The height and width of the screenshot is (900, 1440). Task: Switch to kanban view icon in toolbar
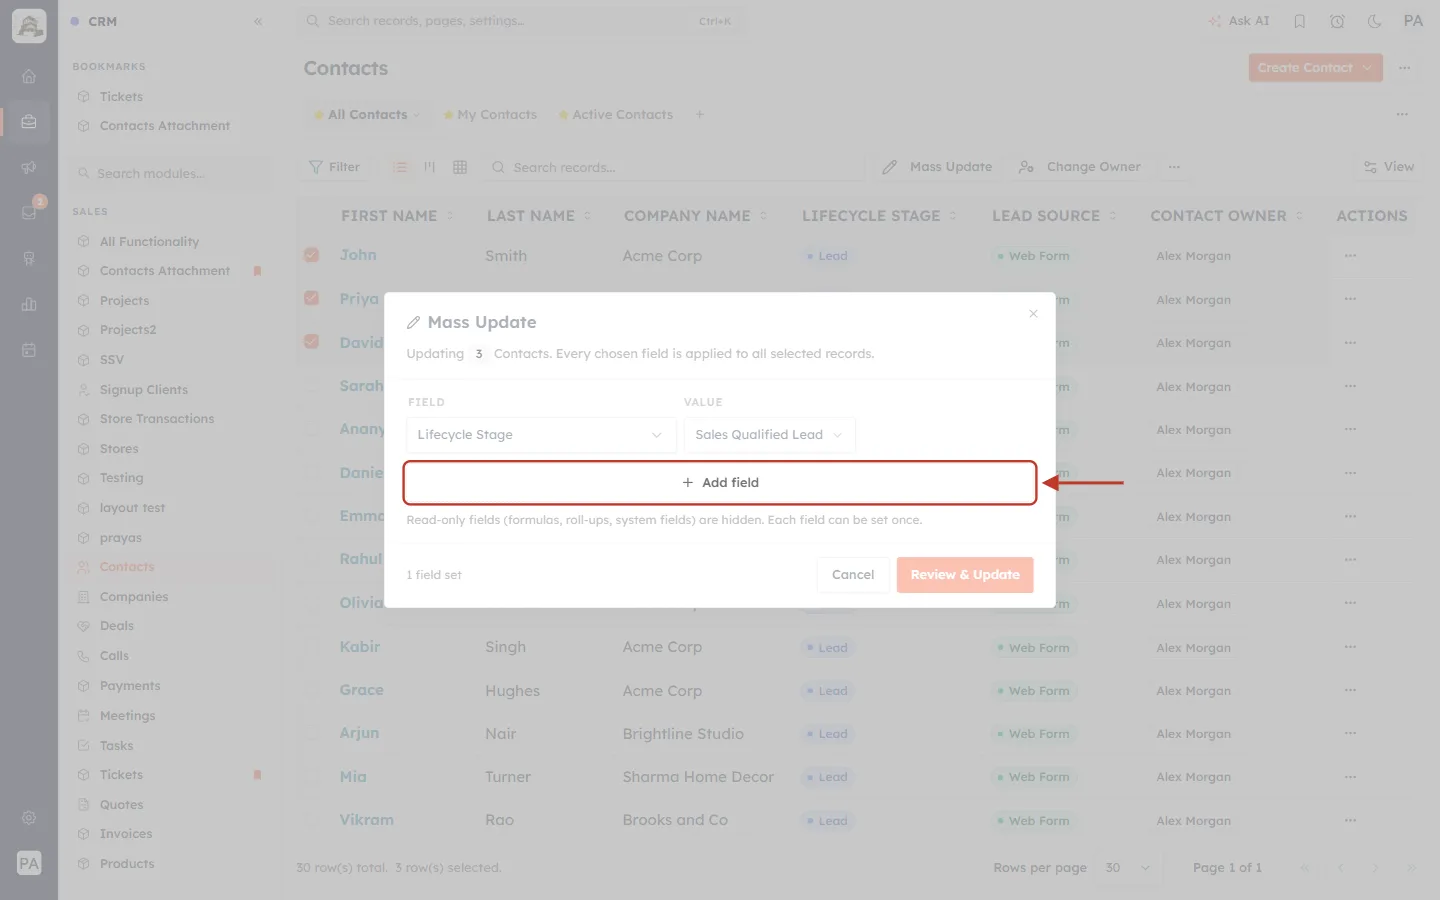pyautogui.click(x=430, y=167)
